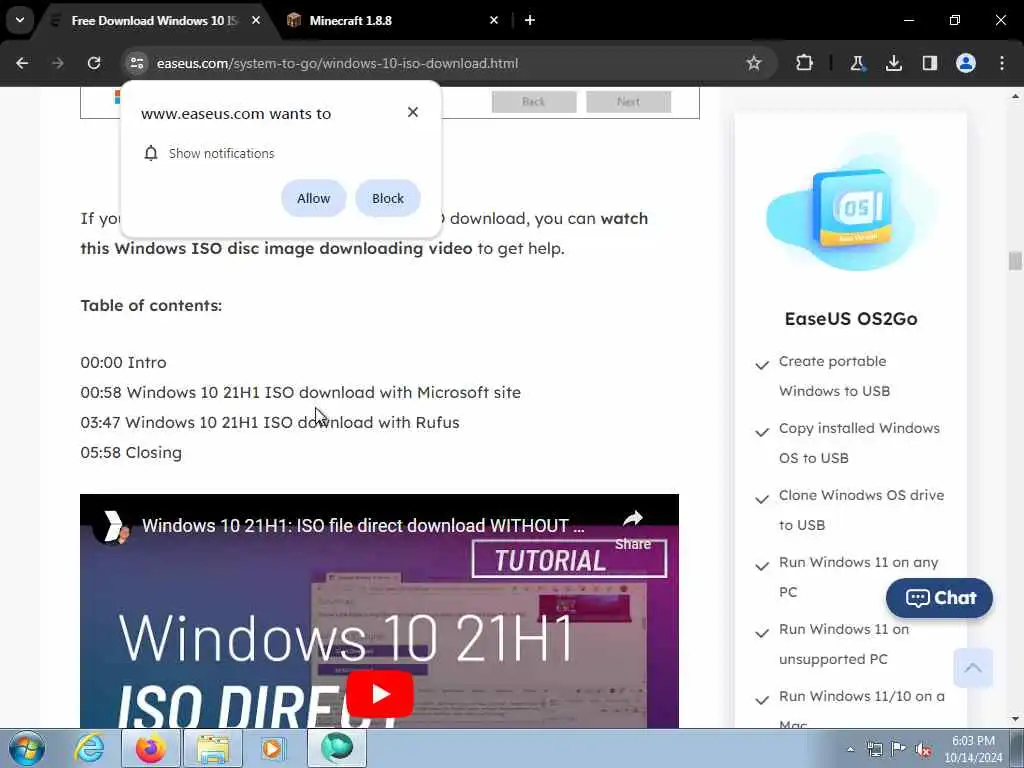This screenshot has height=768, width=1024.
Task: Open Chrome profile avatar
Action: (966, 63)
